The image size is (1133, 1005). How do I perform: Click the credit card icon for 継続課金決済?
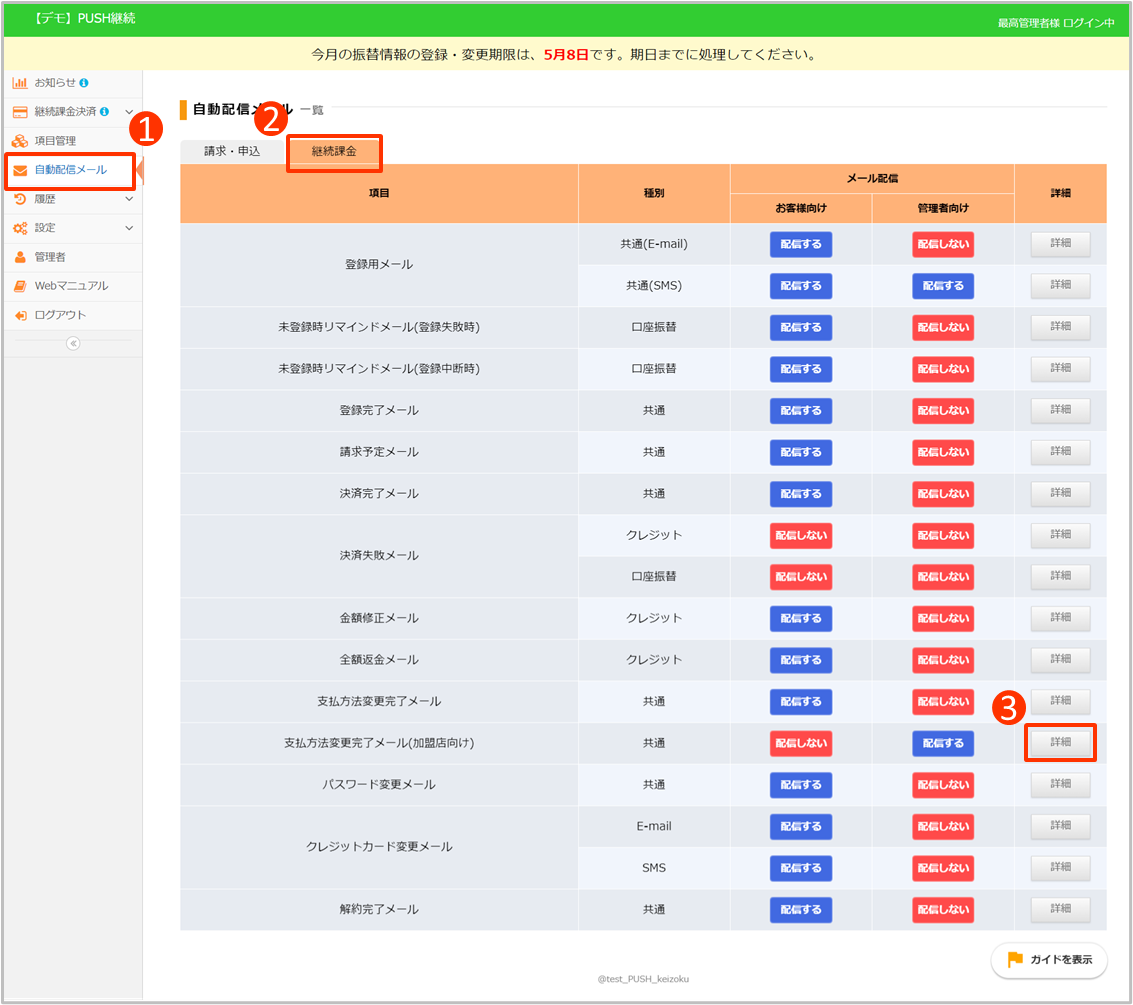(20, 111)
